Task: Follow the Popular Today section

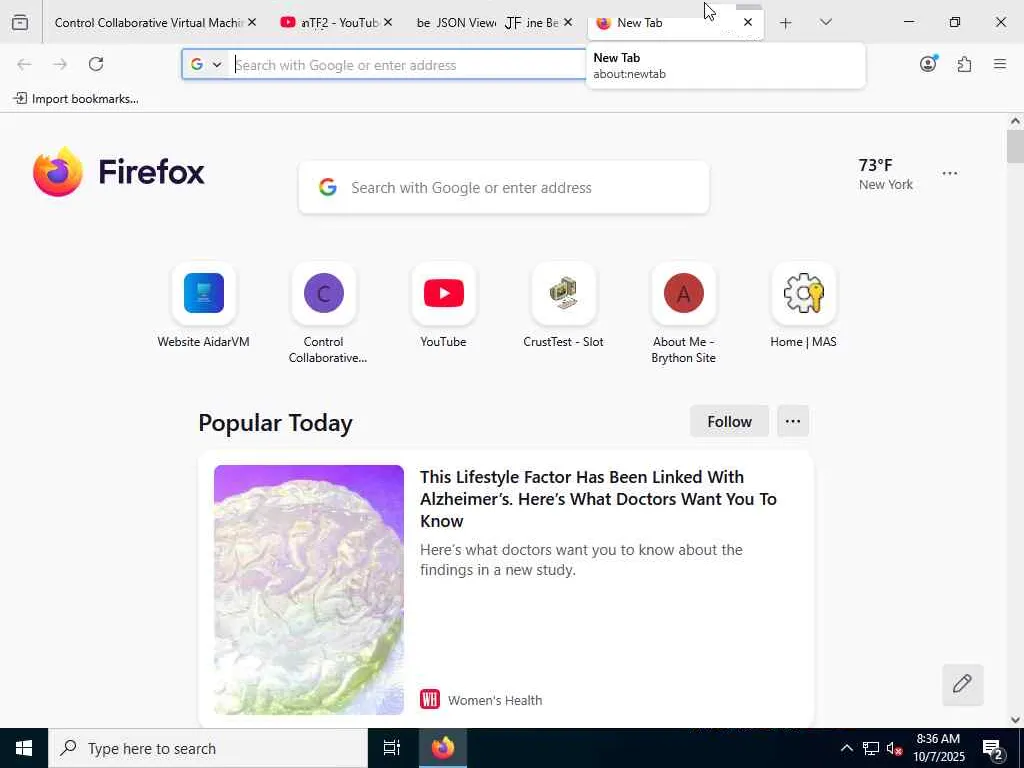Action: click(729, 421)
